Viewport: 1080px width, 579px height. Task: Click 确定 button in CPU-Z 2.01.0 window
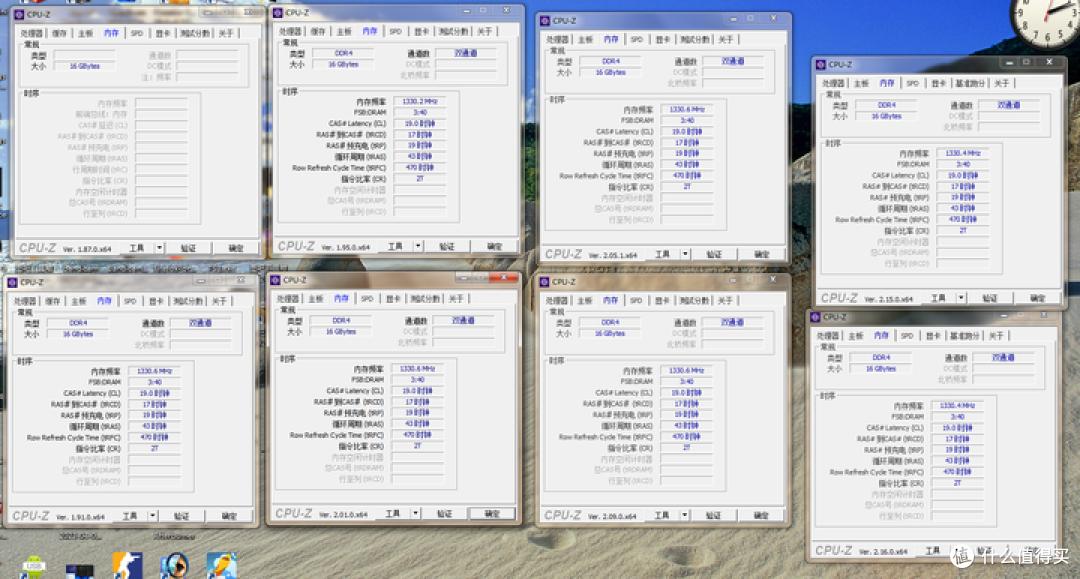tap(492, 514)
